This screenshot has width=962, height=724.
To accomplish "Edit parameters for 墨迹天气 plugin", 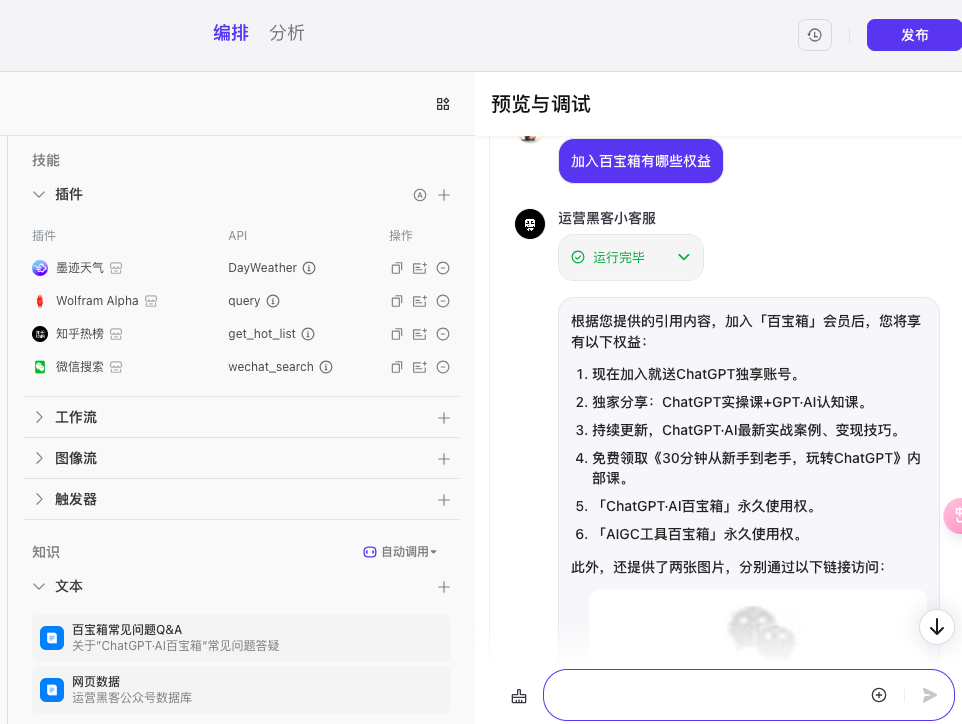I will (x=420, y=268).
